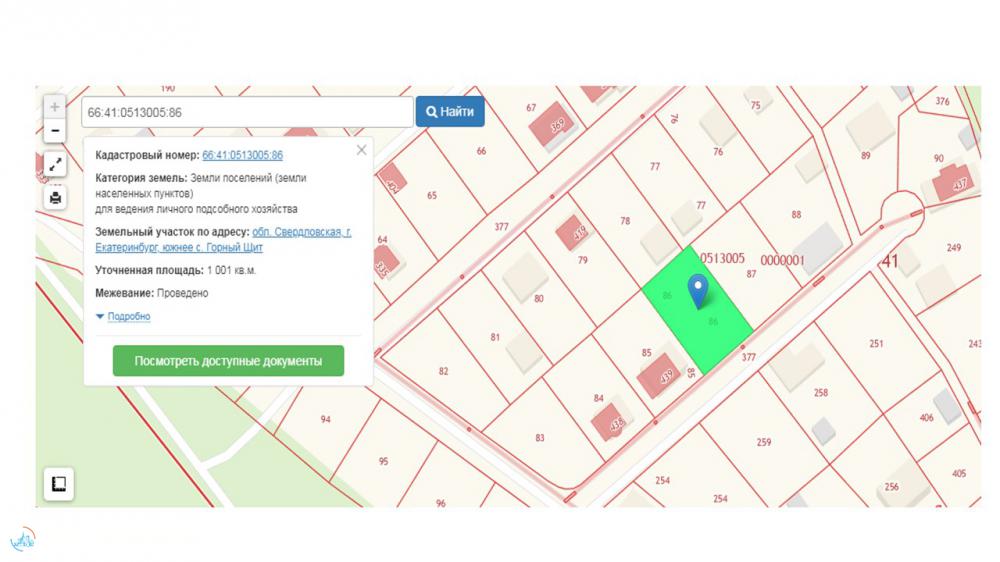
Task: Expand the Подробно details section
Action: point(123,317)
